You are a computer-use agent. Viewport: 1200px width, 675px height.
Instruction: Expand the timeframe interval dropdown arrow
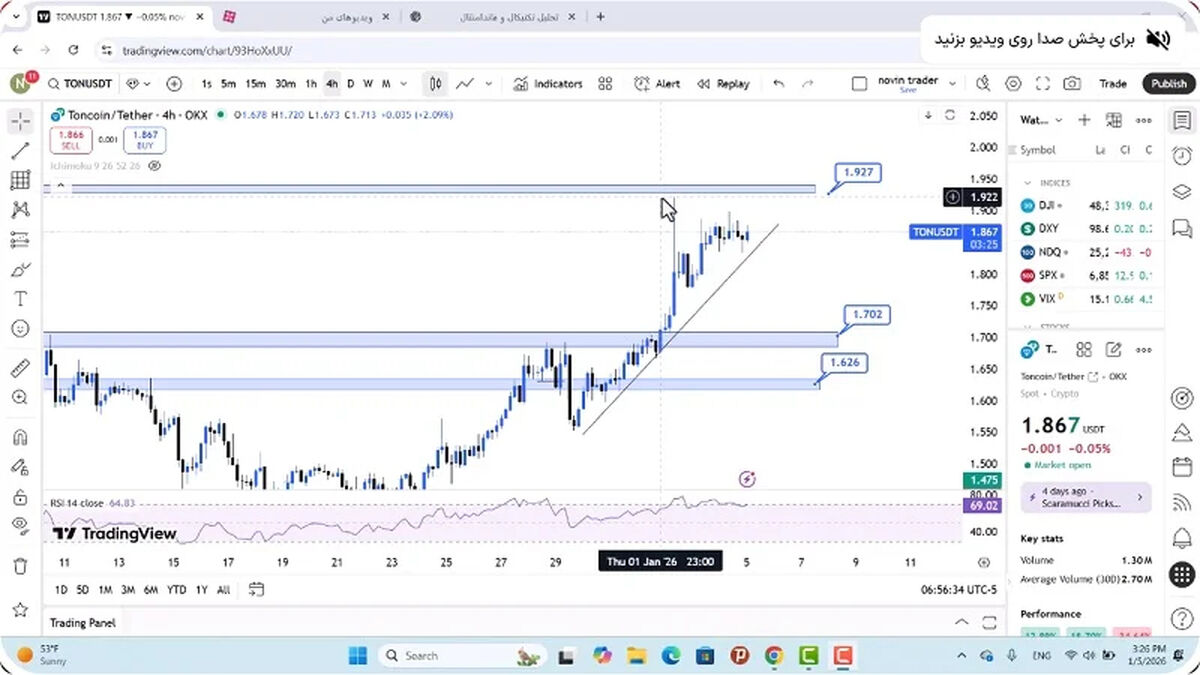click(403, 84)
